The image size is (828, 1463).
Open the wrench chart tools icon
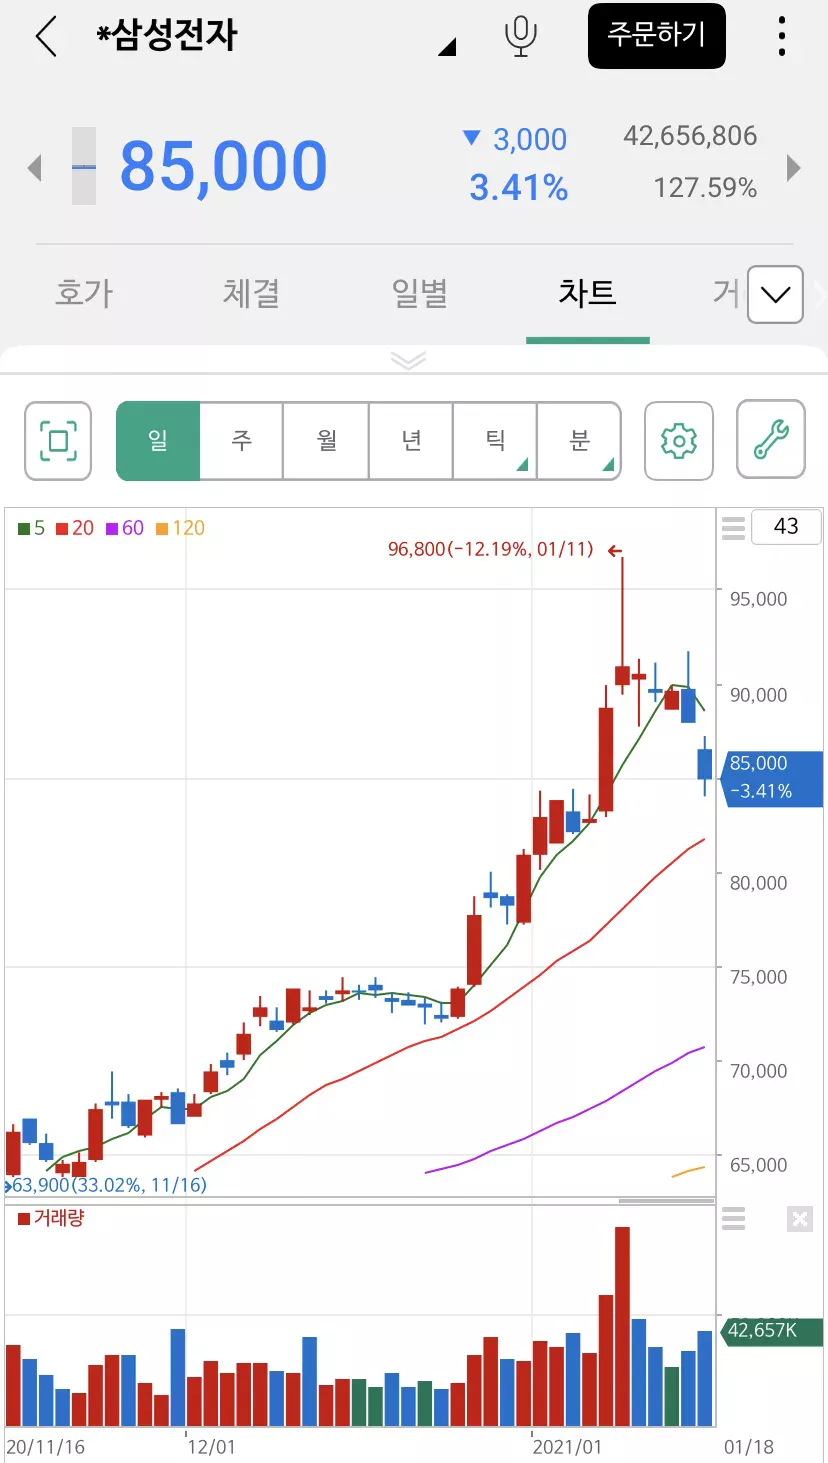coord(771,441)
